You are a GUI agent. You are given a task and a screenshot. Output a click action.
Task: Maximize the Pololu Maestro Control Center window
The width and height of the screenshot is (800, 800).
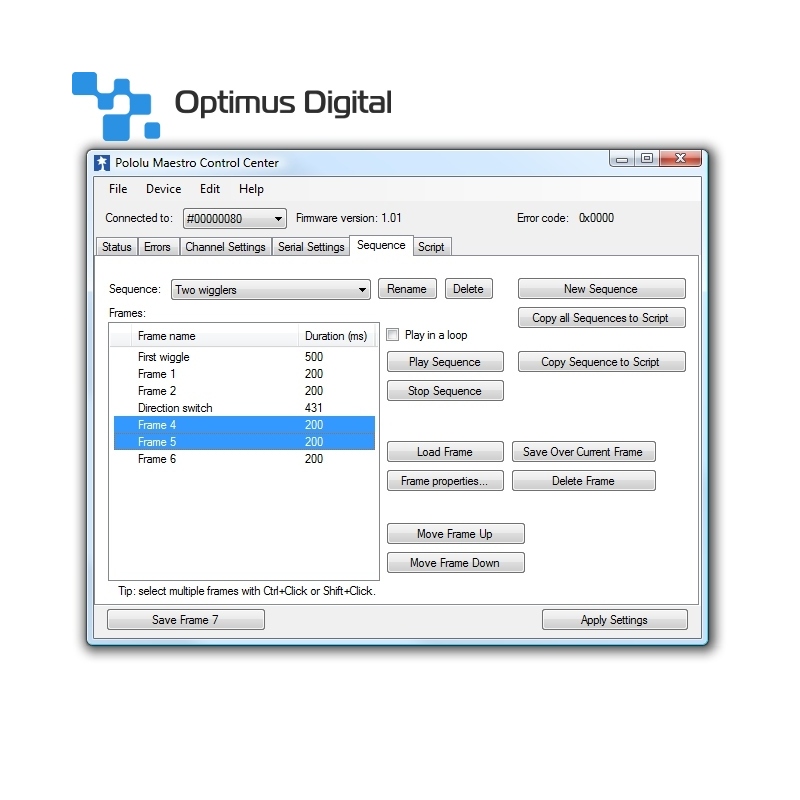[647, 159]
